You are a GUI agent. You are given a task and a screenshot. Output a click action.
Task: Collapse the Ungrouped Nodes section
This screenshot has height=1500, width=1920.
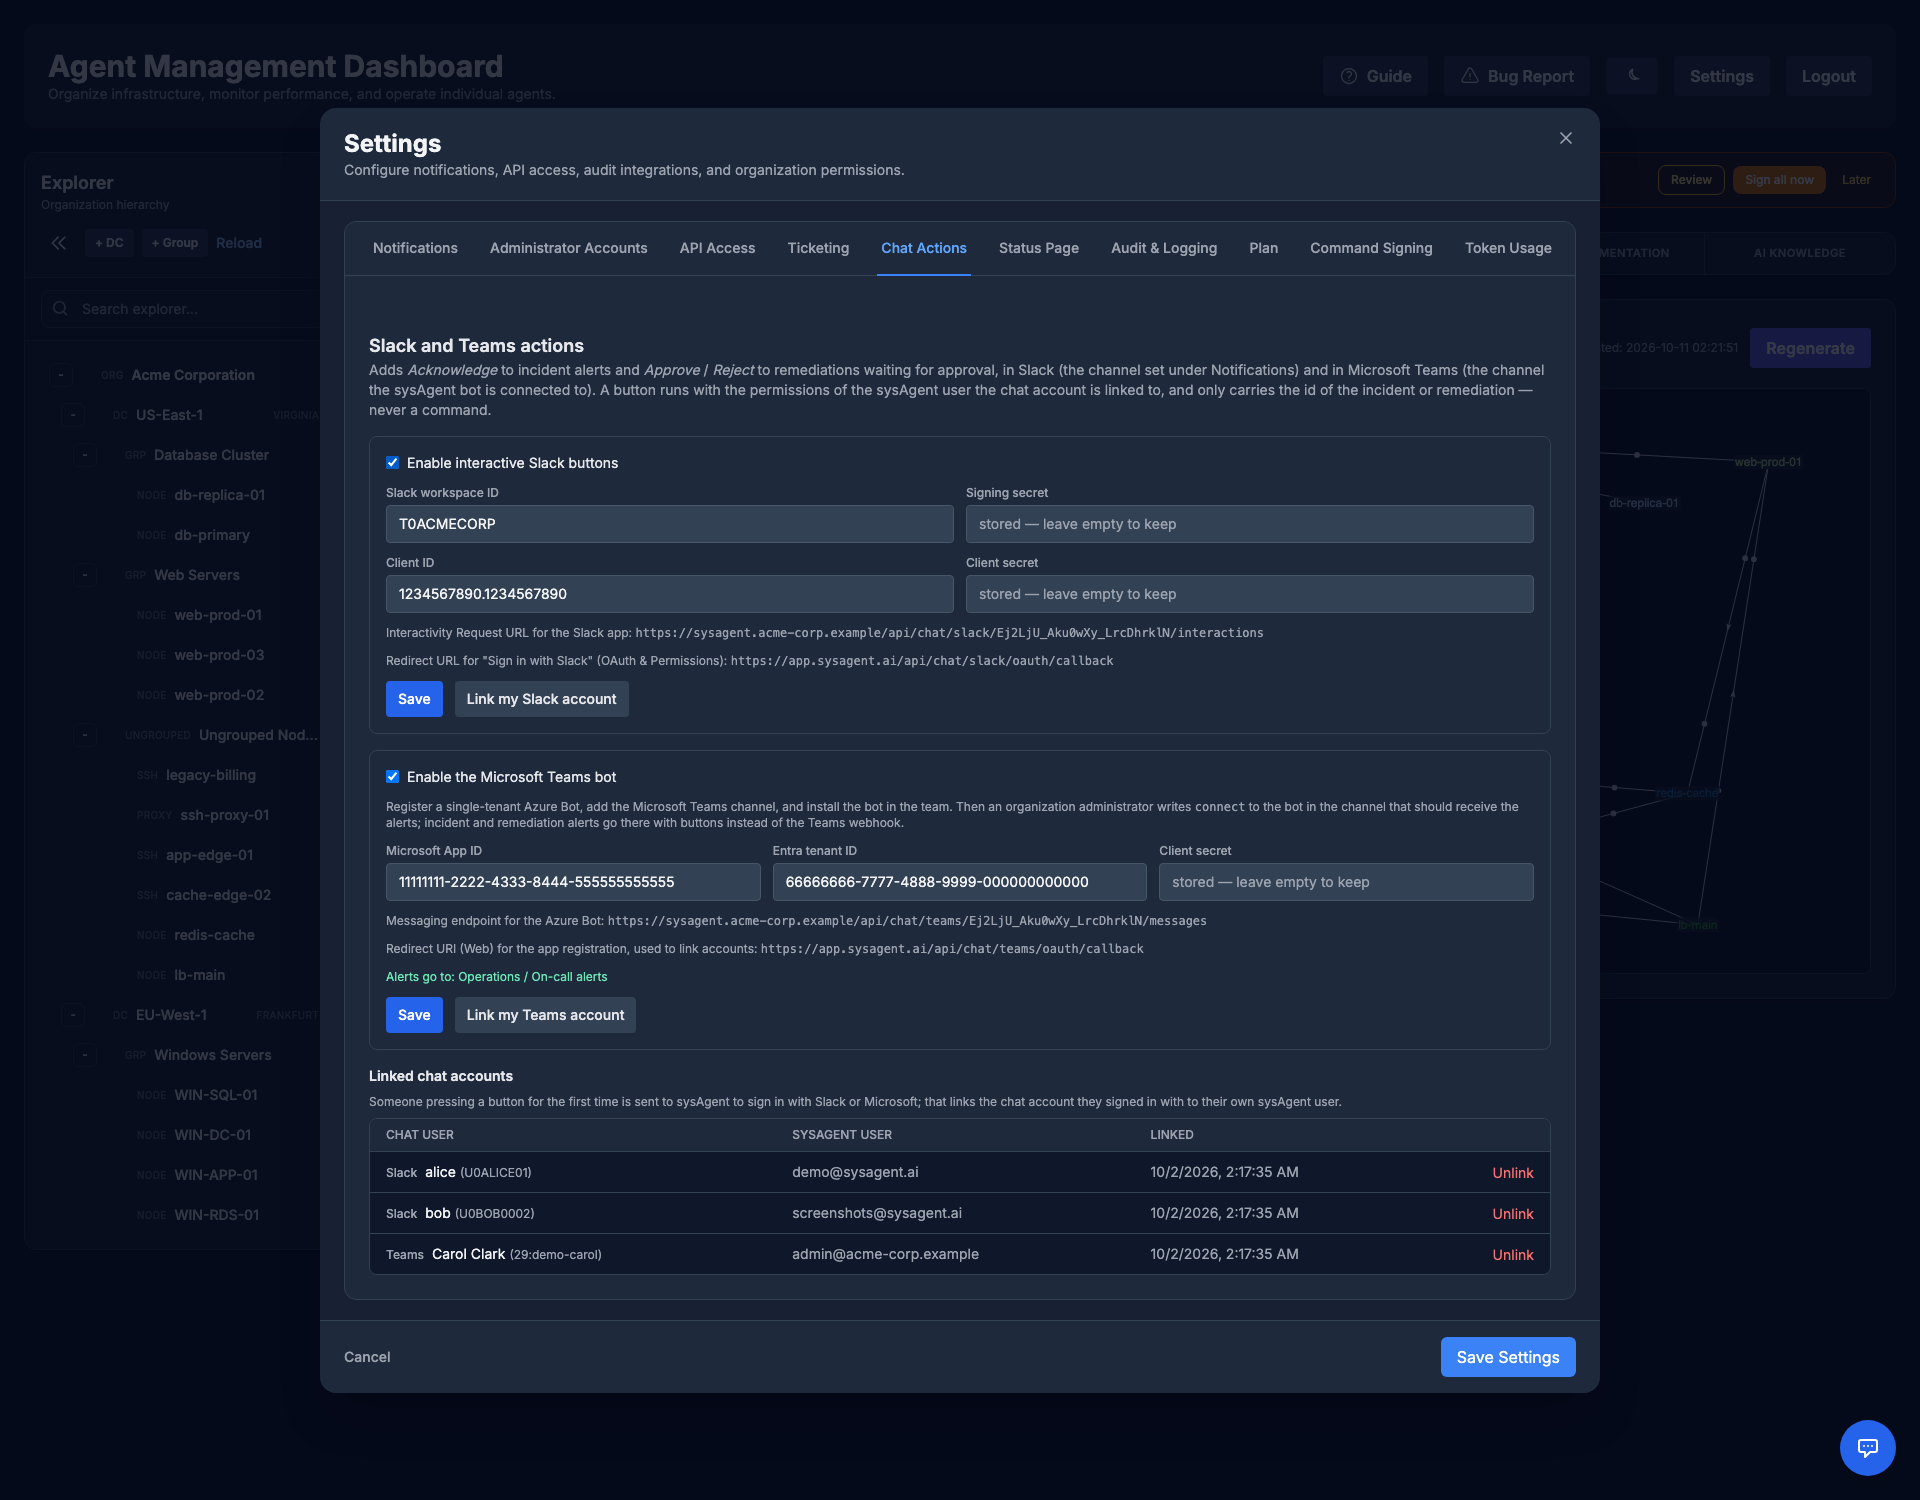[x=85, y=735]
